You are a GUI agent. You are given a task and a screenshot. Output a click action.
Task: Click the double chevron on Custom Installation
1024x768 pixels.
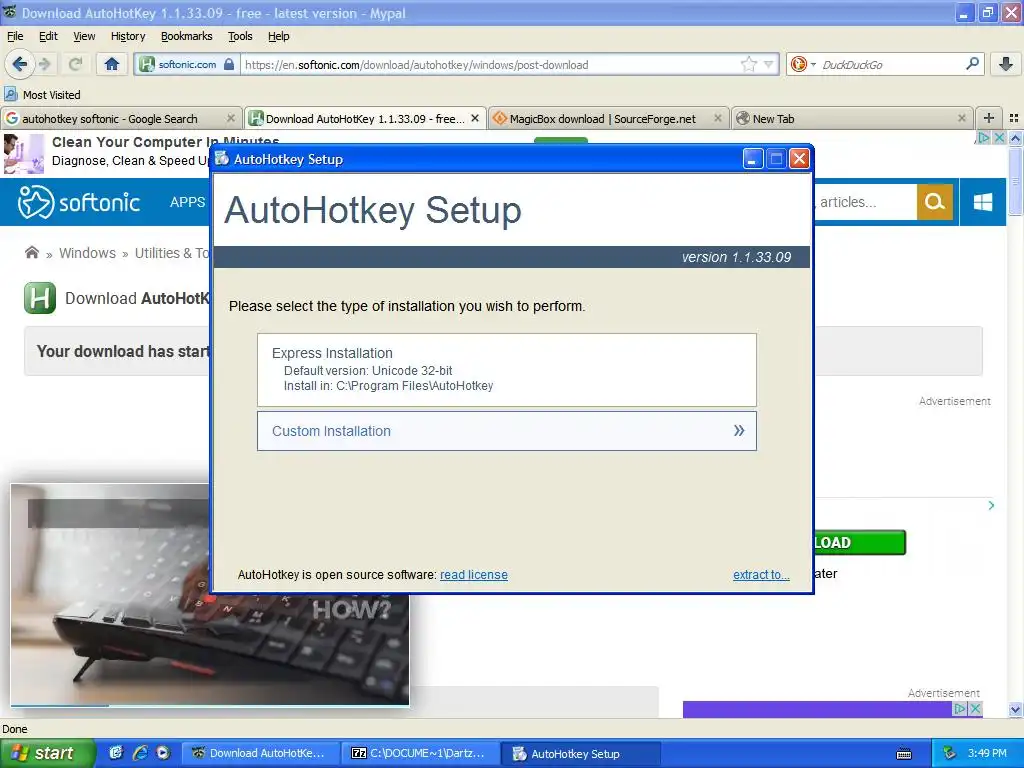[x=739, y=430]
